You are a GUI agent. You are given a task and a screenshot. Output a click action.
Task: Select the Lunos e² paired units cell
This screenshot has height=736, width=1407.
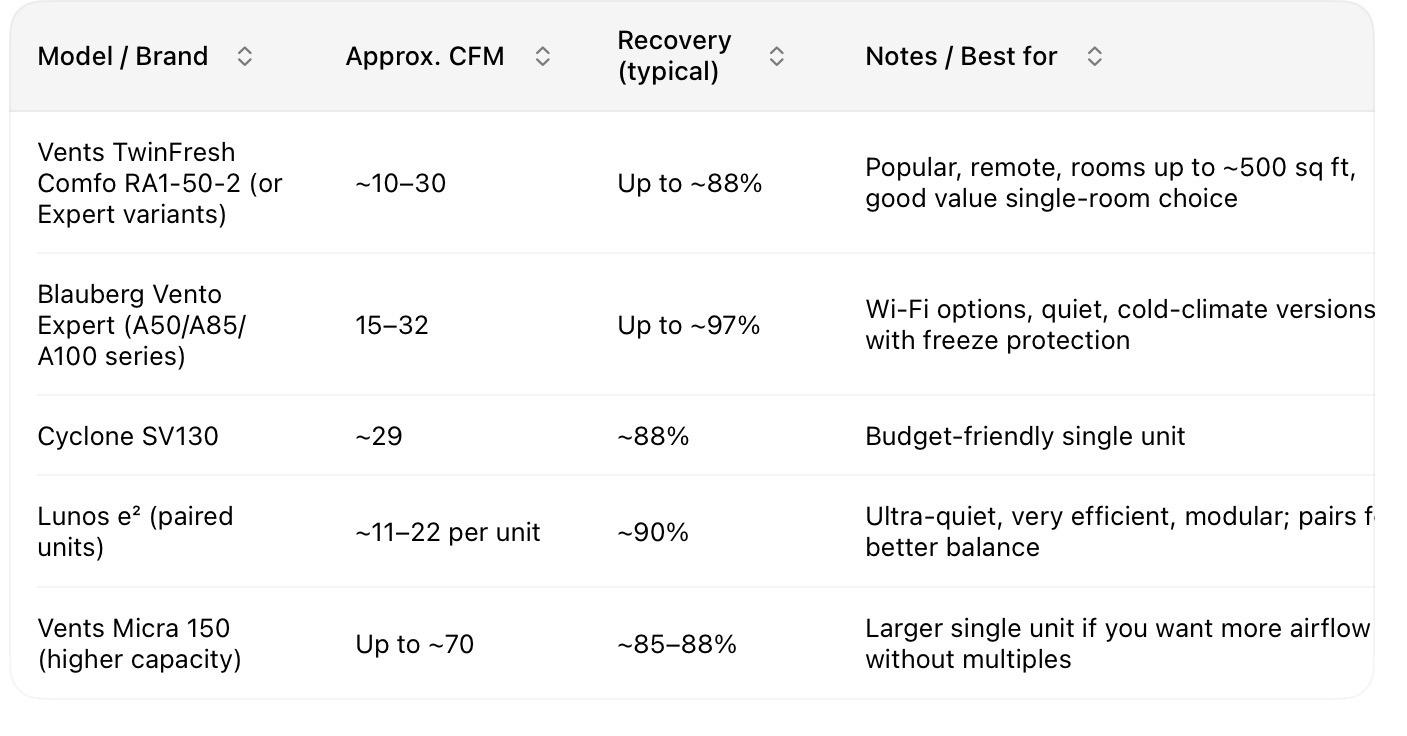click(135, 532)
